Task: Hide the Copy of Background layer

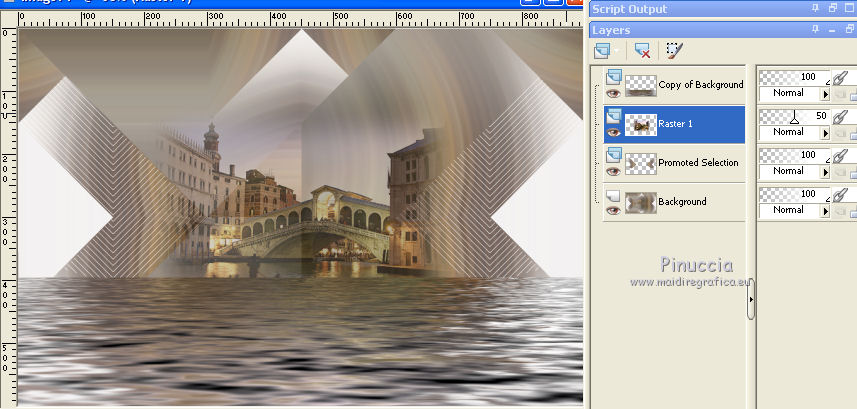Action: 613,94
